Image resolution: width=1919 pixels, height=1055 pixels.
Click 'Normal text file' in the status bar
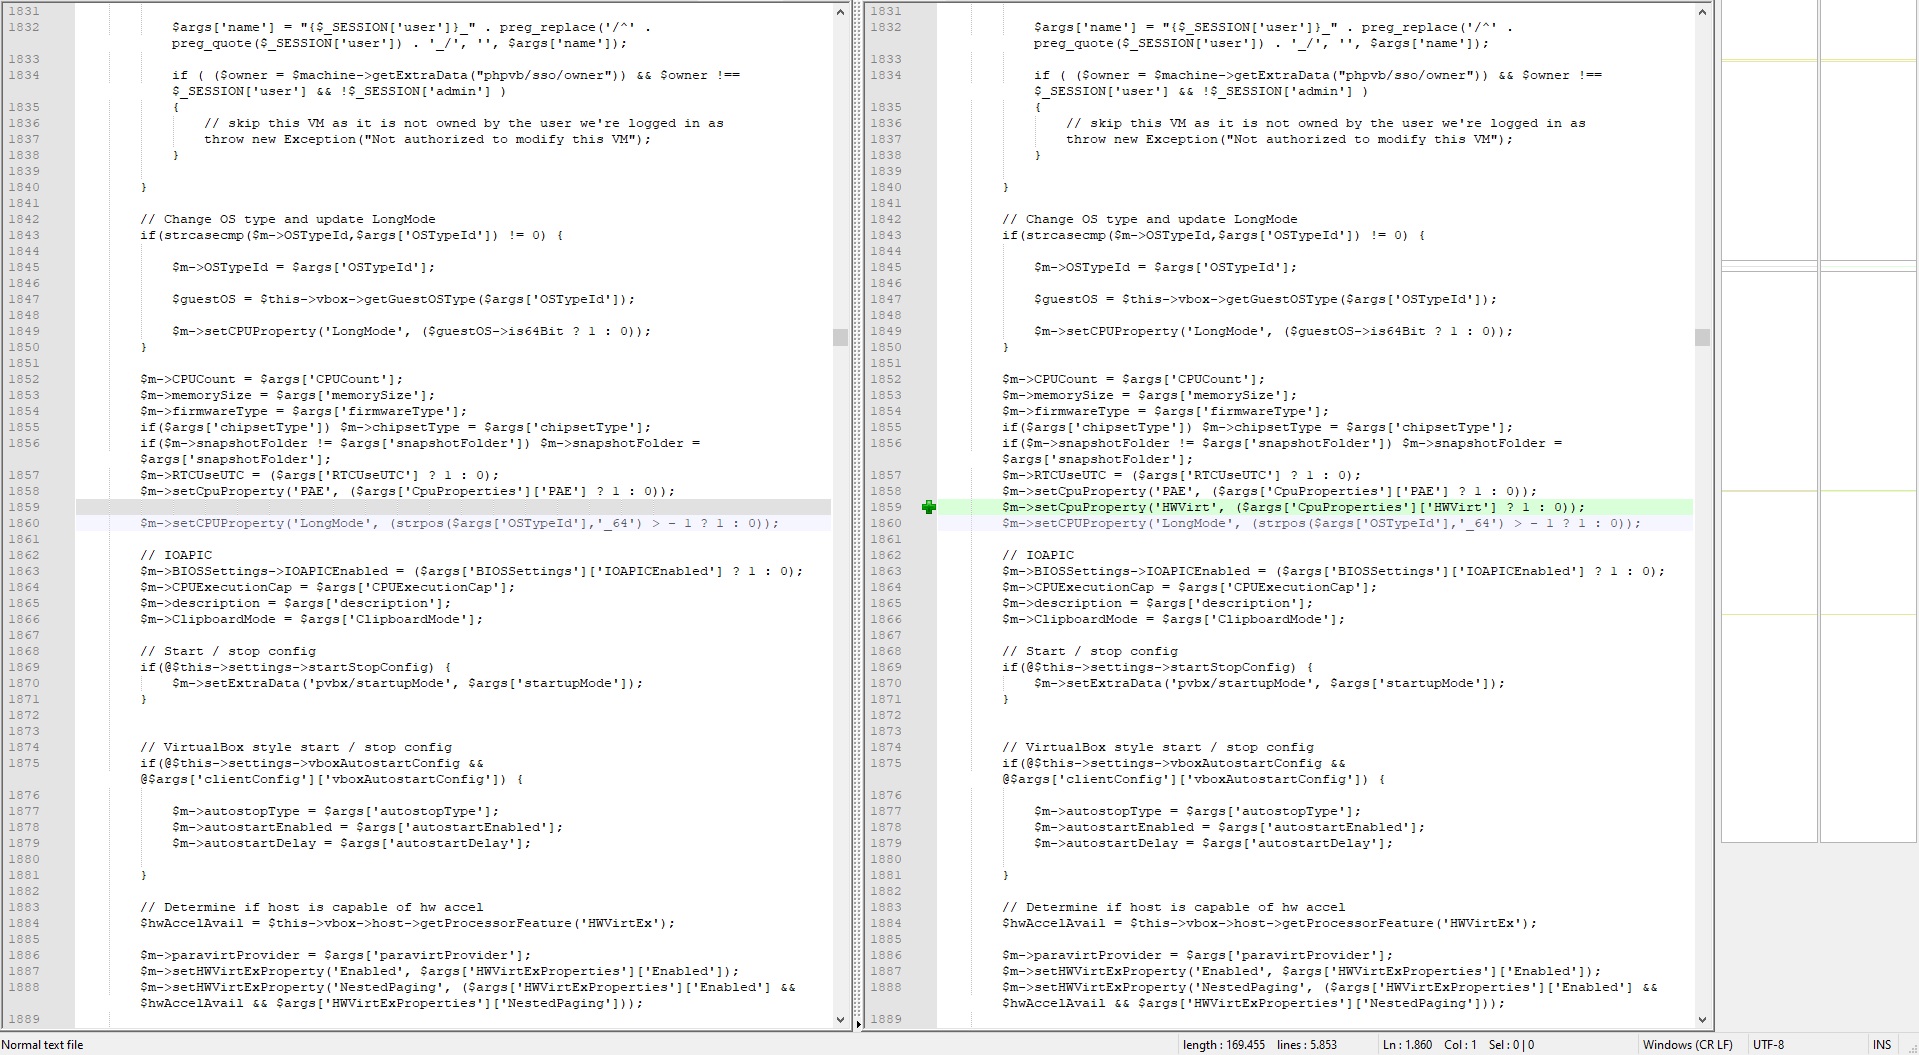(x=43, y=1045)
